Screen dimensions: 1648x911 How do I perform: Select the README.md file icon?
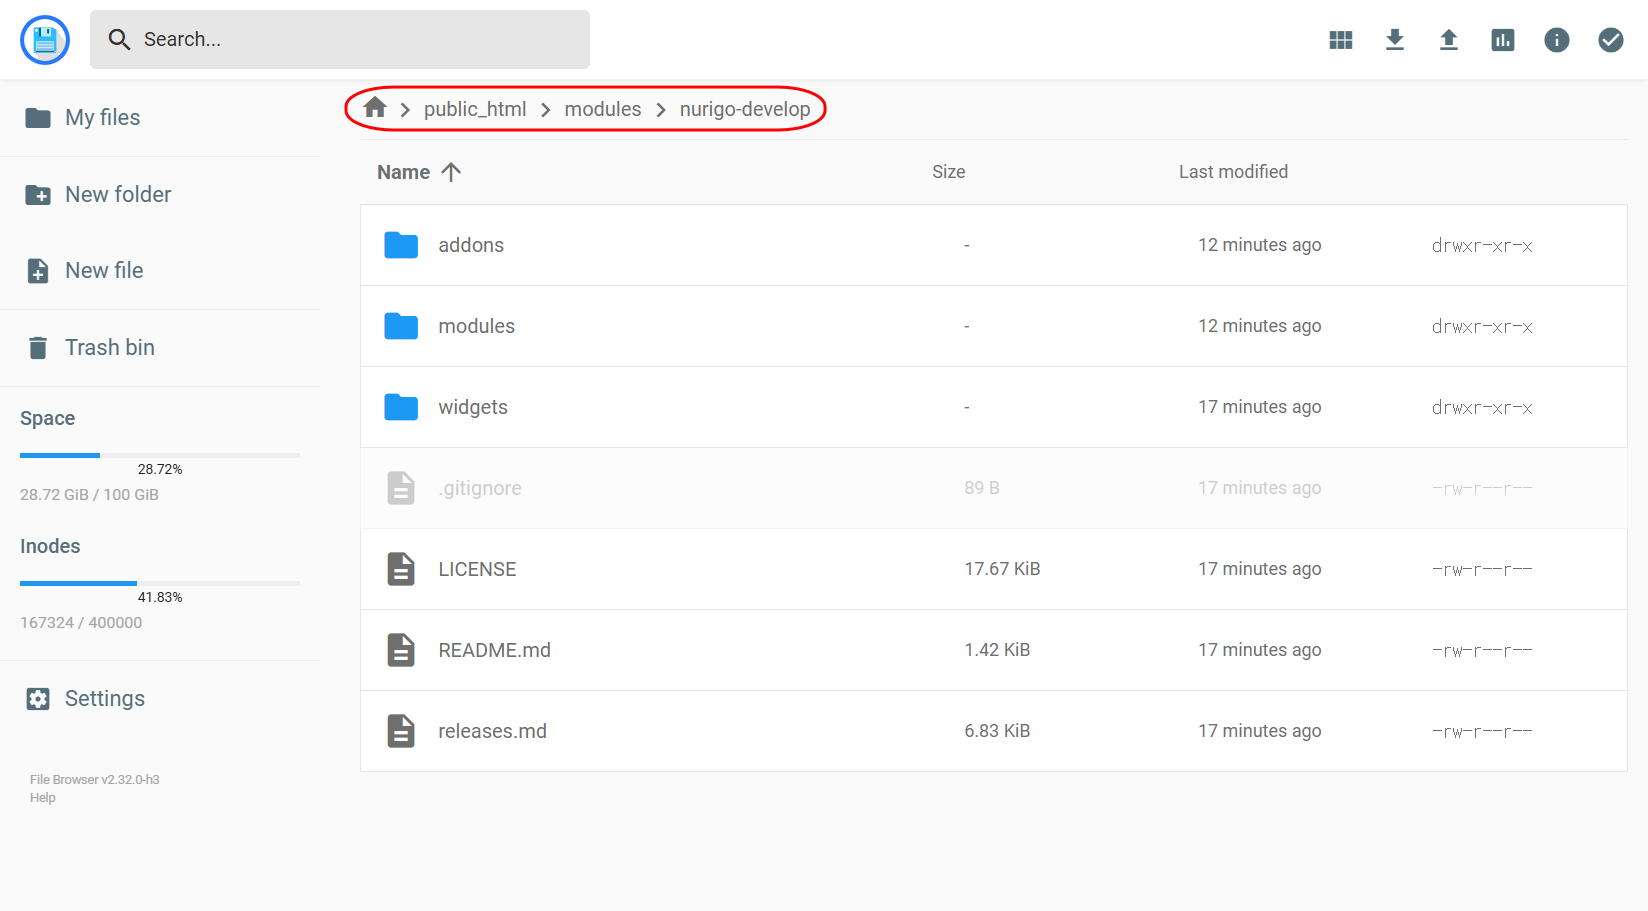[x=401, y=650]
